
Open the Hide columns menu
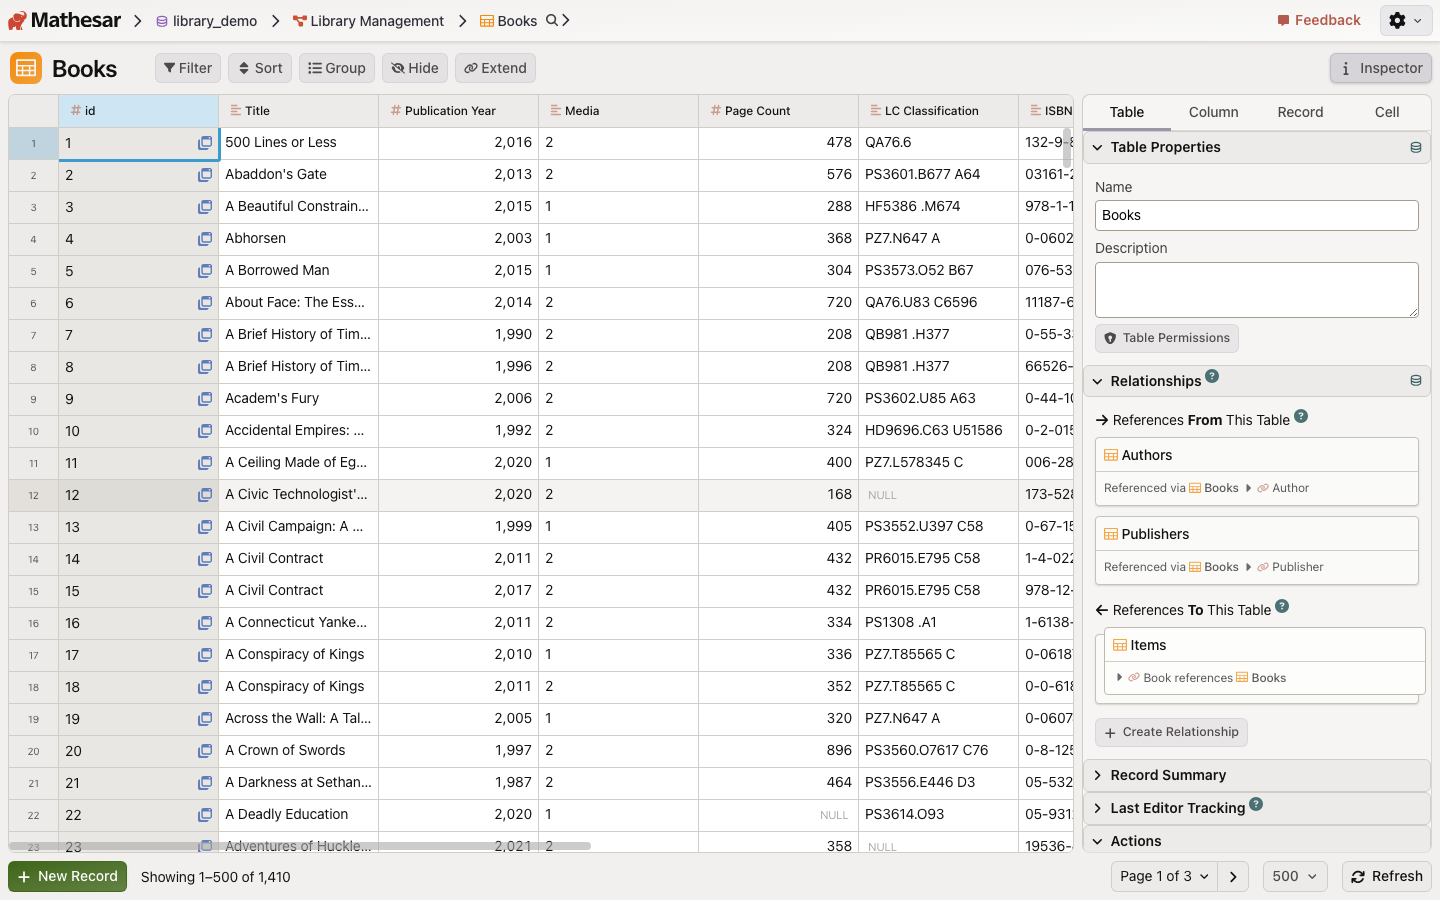click(415, 68)
